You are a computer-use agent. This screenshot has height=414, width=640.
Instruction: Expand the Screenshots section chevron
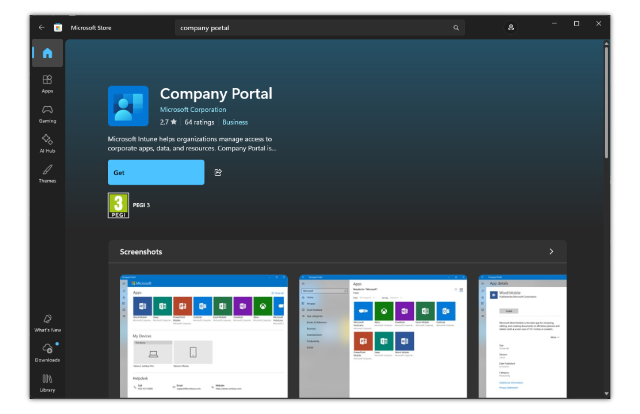[x=551, y=252]
